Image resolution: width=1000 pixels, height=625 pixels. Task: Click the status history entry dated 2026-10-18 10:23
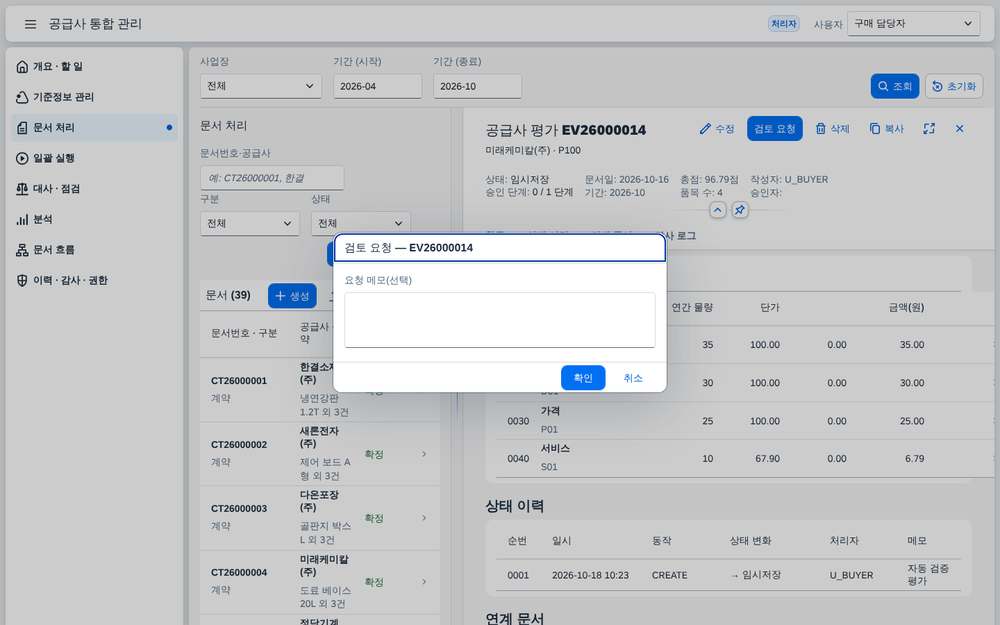728,575
